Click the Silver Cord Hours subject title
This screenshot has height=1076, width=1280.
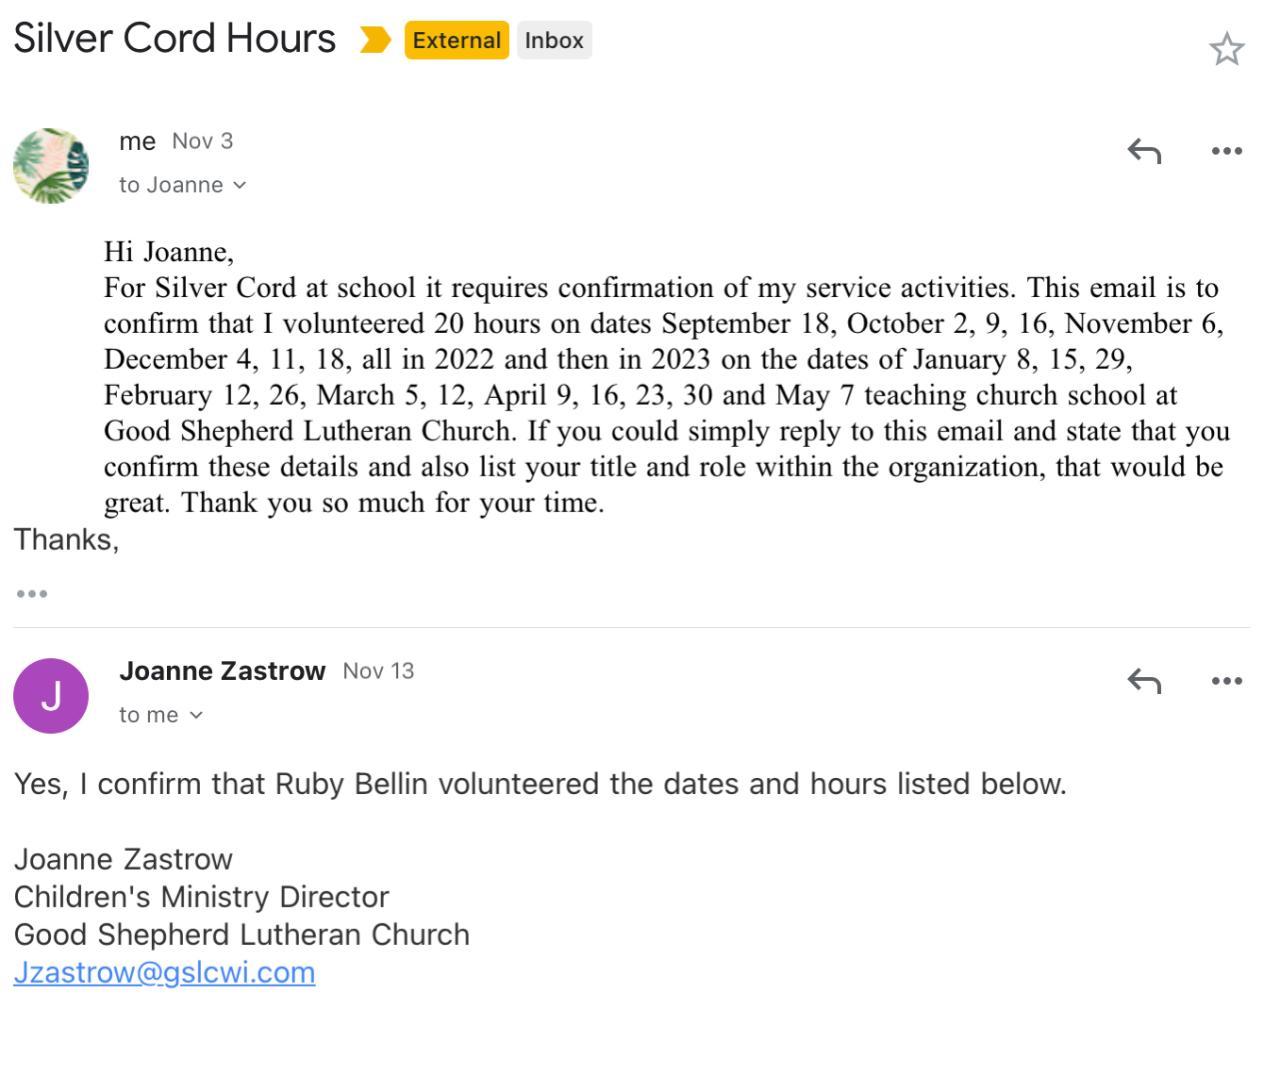coord(175,38)
